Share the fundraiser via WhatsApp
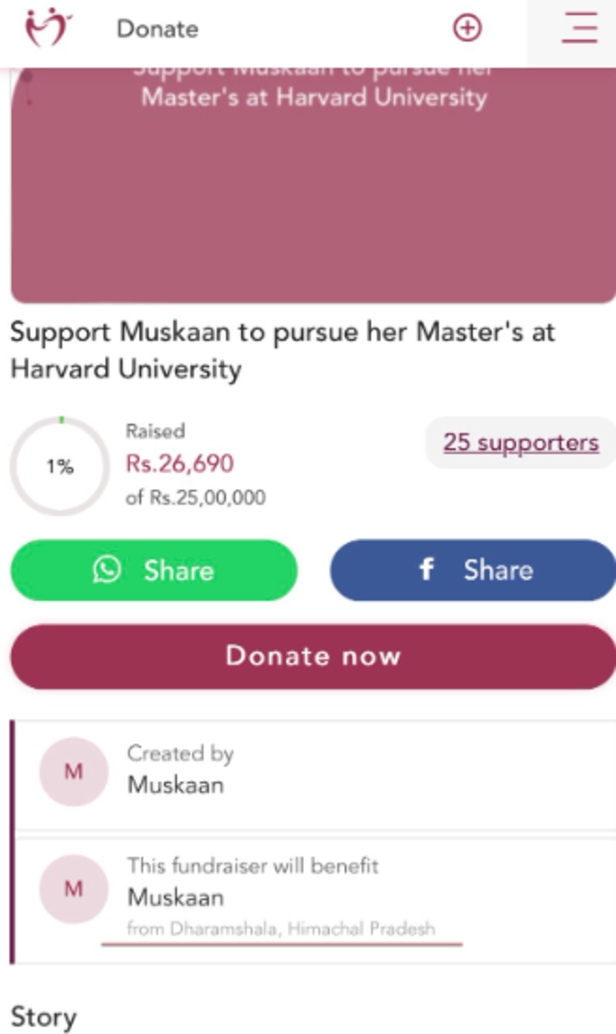Screen dimensions: 616x1034 (x=153, y=570)
